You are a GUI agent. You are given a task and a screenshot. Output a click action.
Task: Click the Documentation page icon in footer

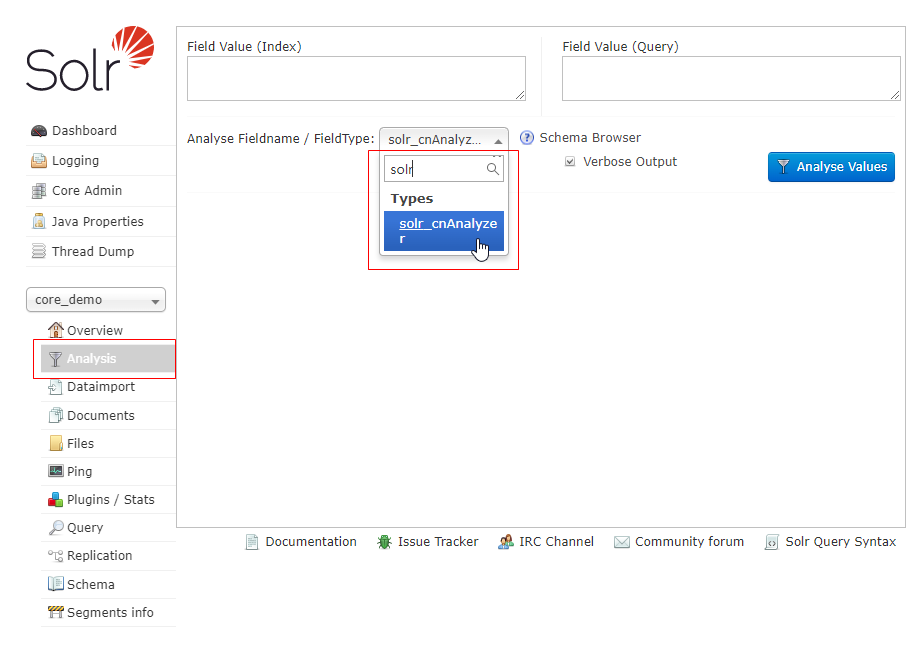point(252,542)
